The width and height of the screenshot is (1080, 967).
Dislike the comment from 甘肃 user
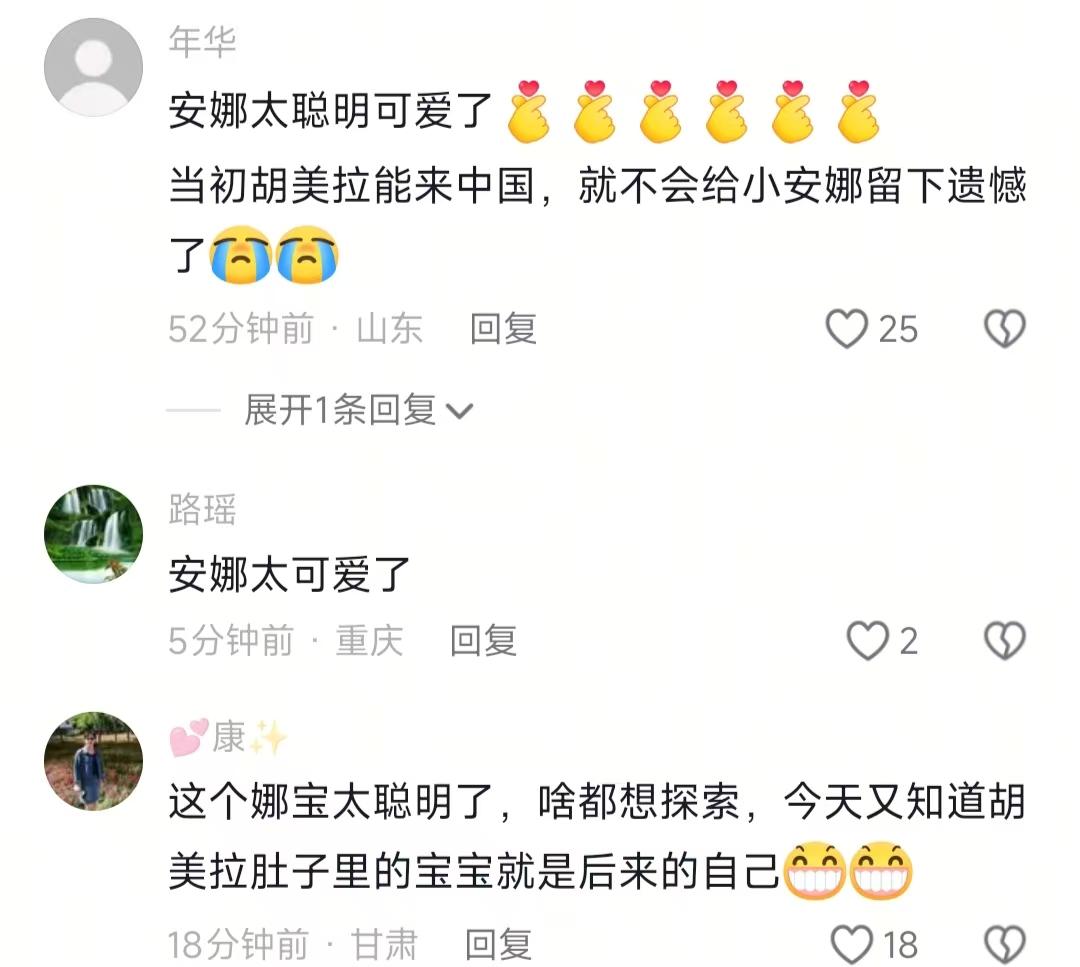pyautogui.click(x=1005, y=944)
